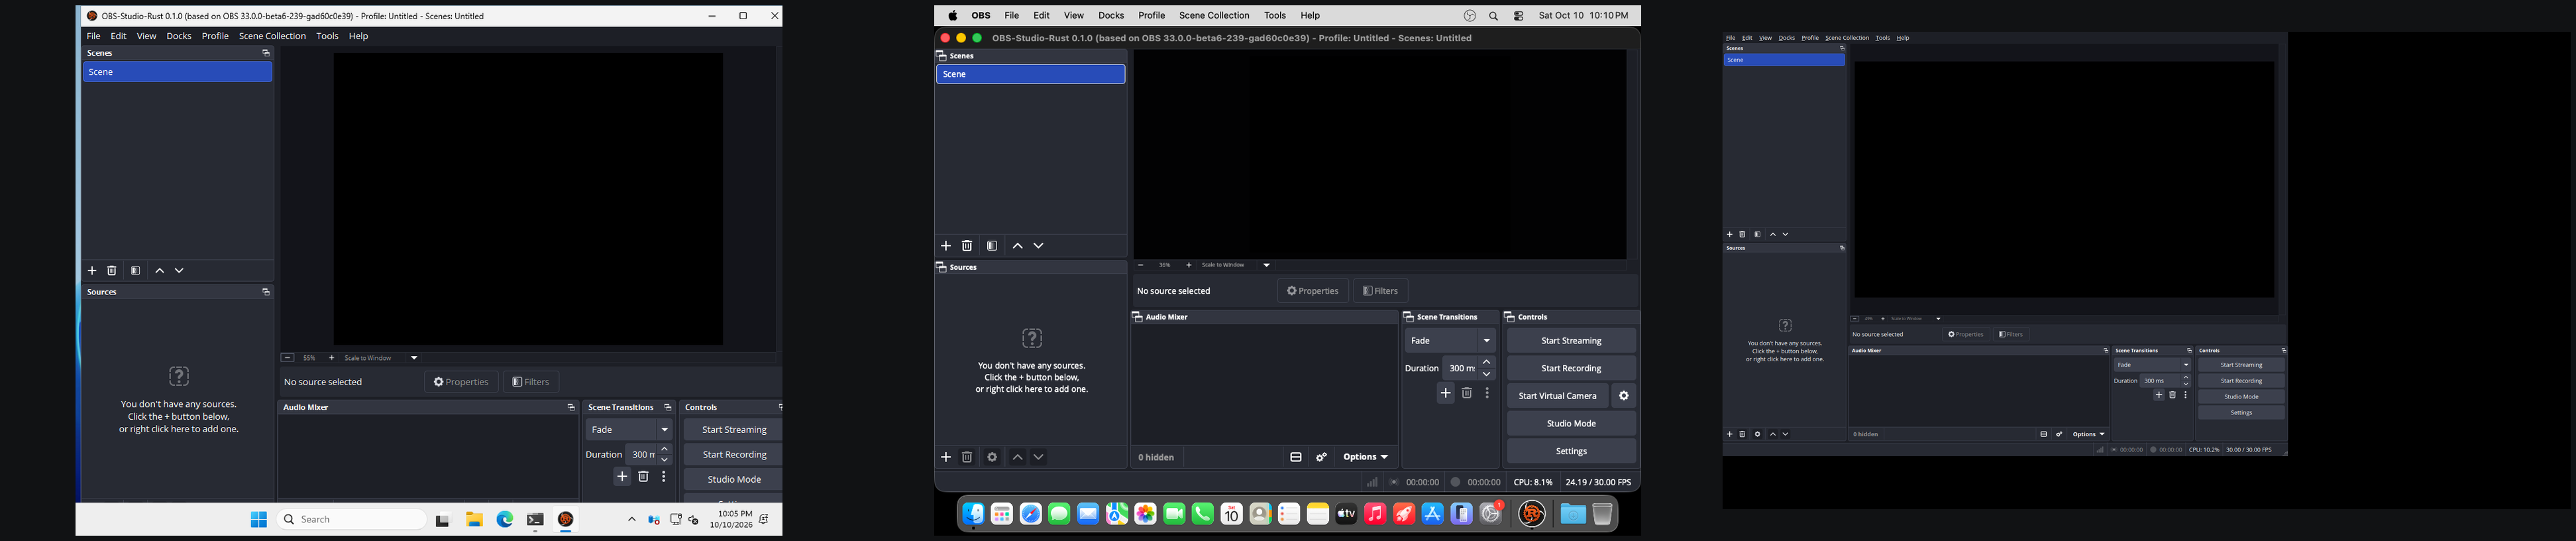Move scene down in Windows OBS window
2576x541 pixels.
coord(179,271)
